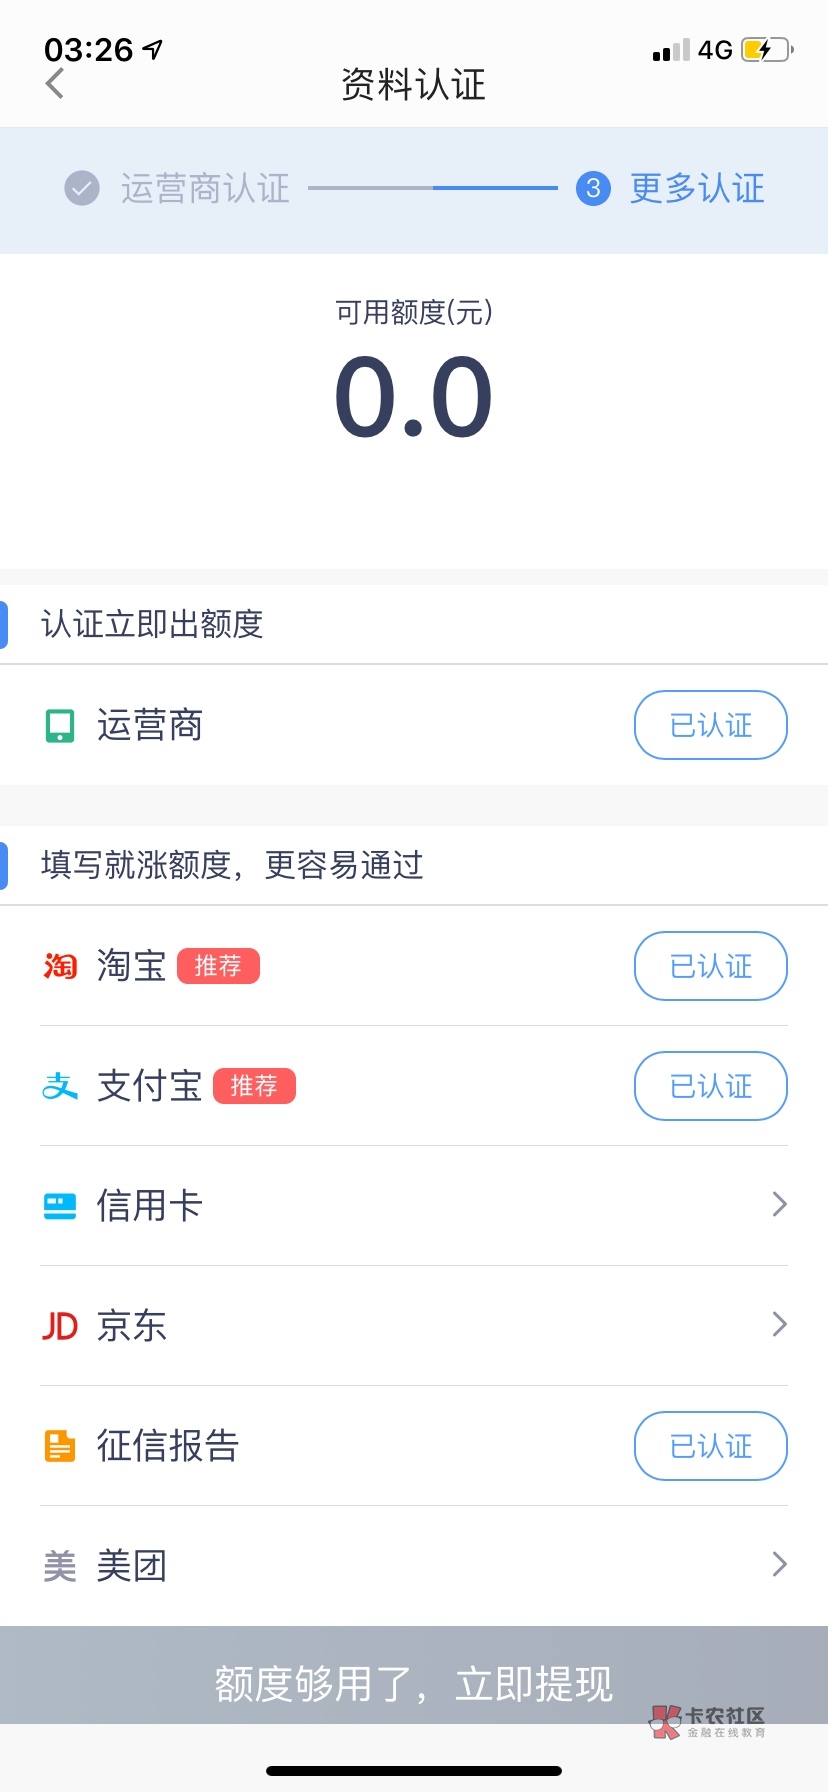Open 京东 verification via its chevron
This screenshot has width=828, height=1792.
coord(780,1325)
